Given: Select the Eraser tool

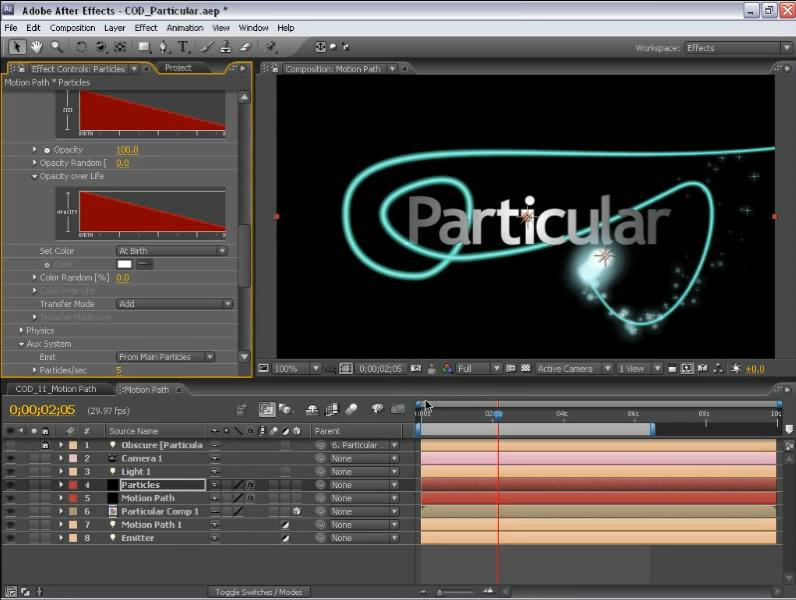Looking at the screenshot, I should pos(245,47).
